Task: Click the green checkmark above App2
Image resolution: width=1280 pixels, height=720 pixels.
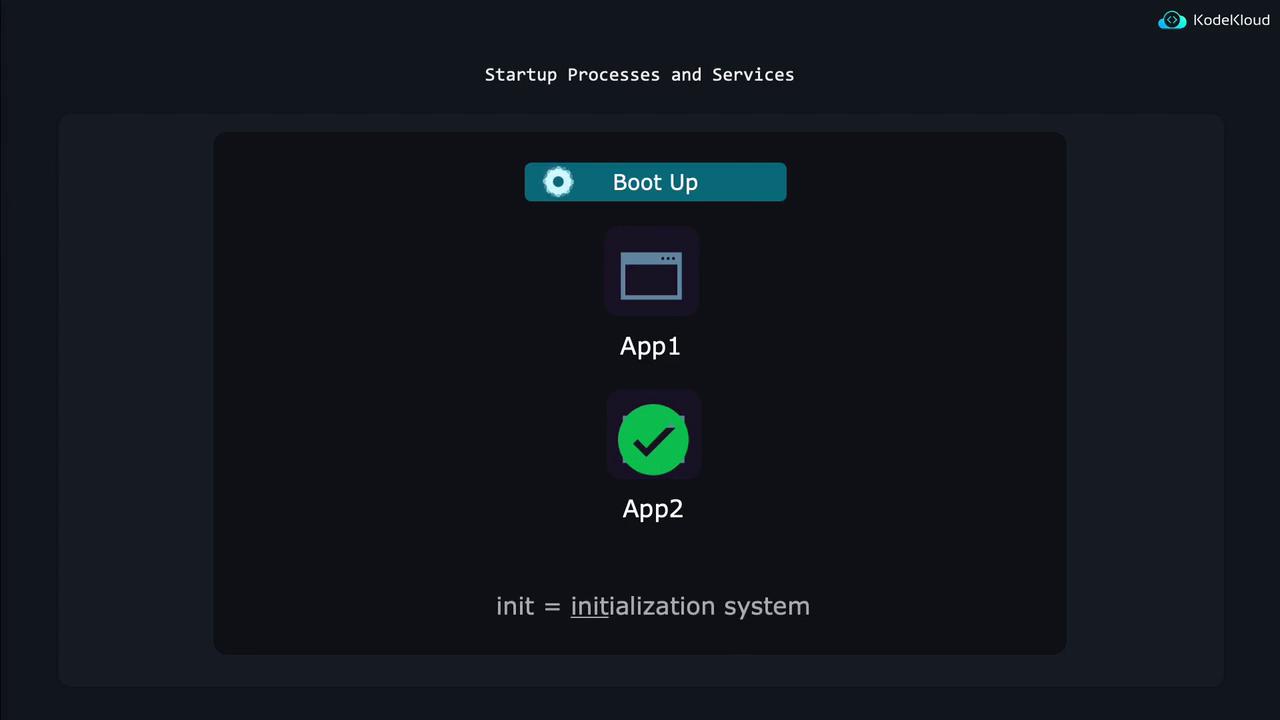Action: click(653, 439)
